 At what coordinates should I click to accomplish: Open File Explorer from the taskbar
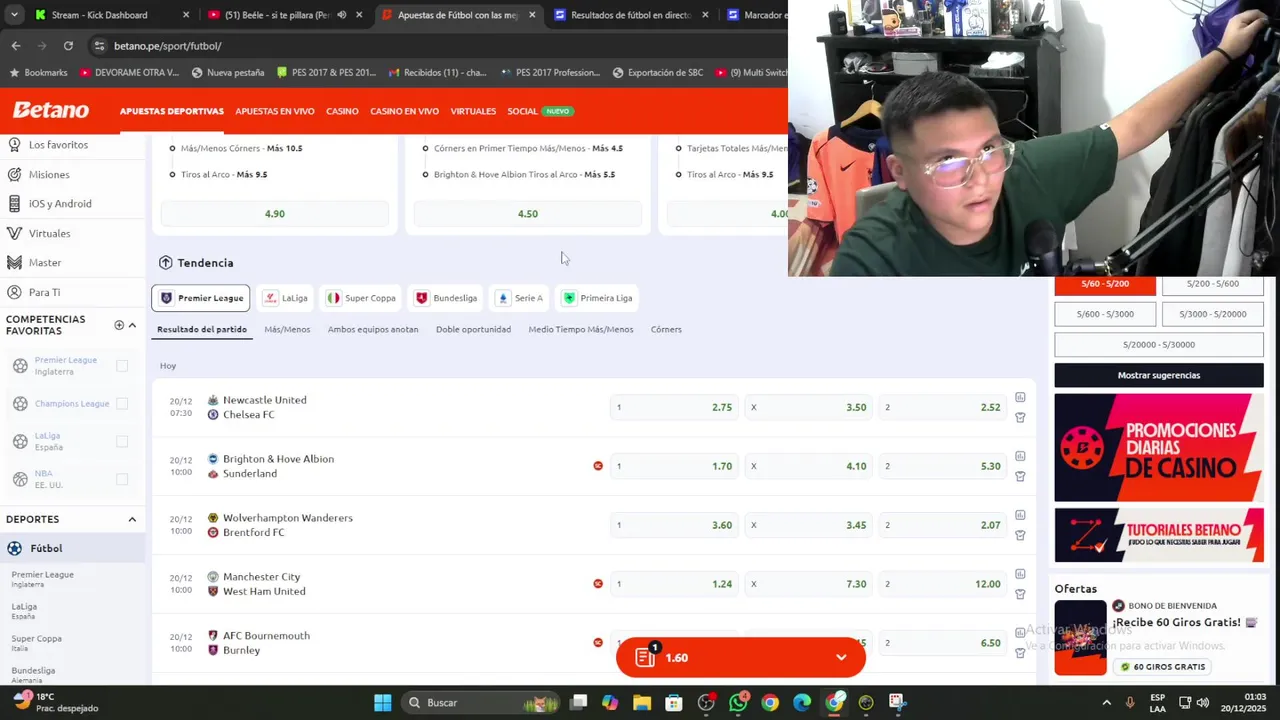coord(642,702)
